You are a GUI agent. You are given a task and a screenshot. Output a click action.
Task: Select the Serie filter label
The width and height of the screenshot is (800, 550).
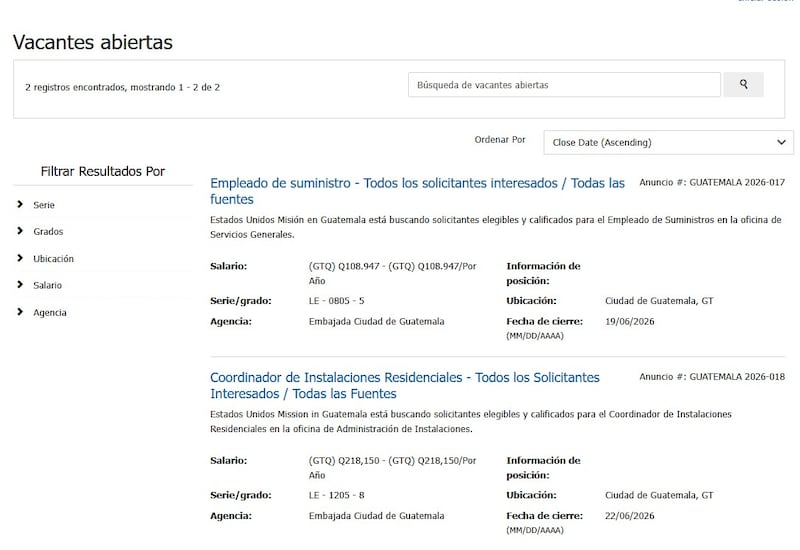(44, 205)
